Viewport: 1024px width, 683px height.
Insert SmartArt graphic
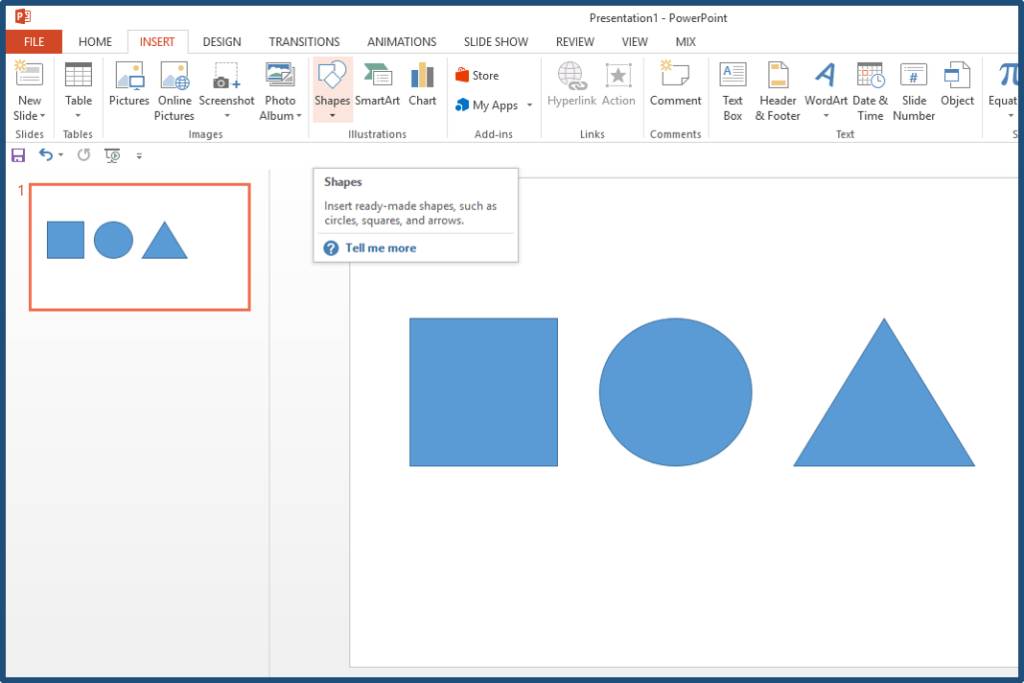pyautogui.click(x=377, y=90)
